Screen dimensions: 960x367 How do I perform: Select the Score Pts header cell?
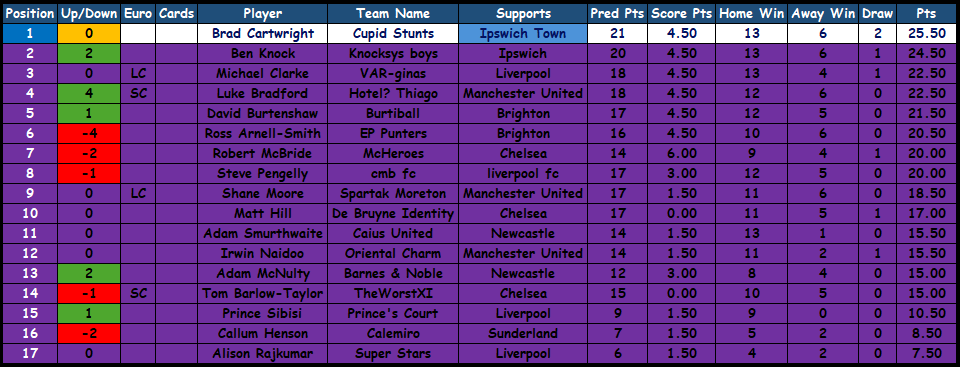[x=681, y=13]
